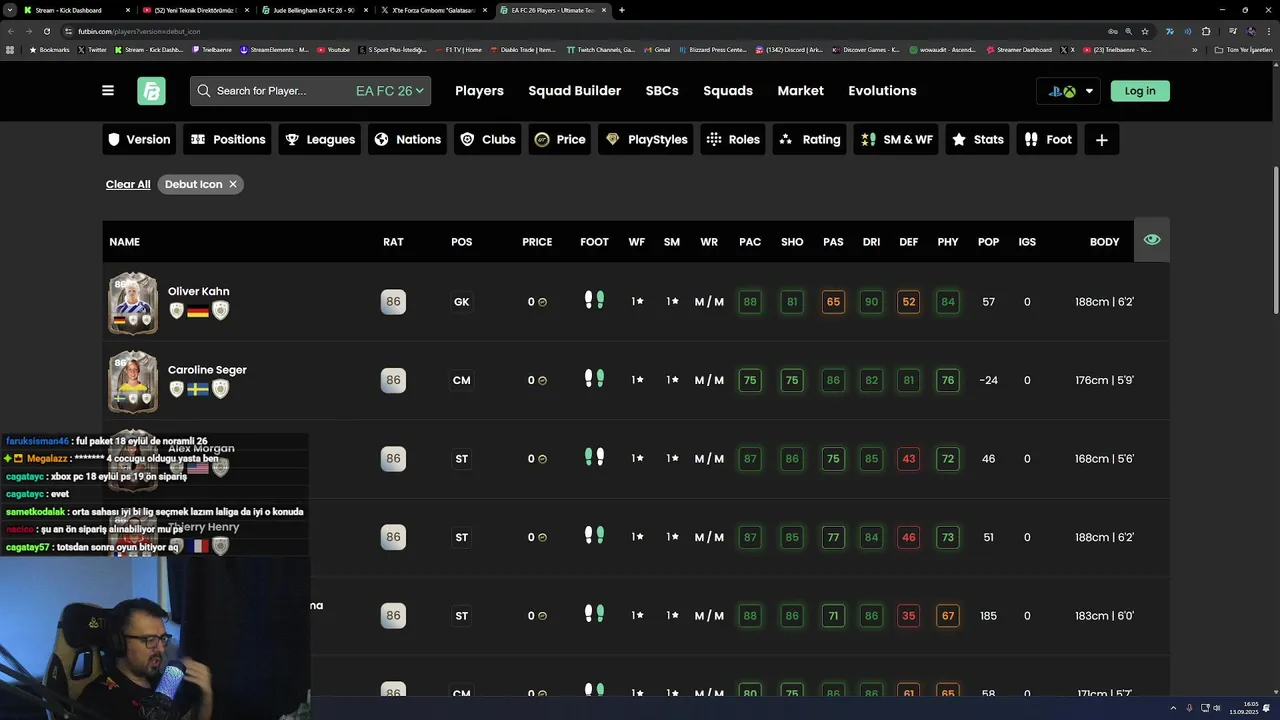Sort by the POP column header
The height and width of the screenshot is (720, 1280).
(988, 242)
